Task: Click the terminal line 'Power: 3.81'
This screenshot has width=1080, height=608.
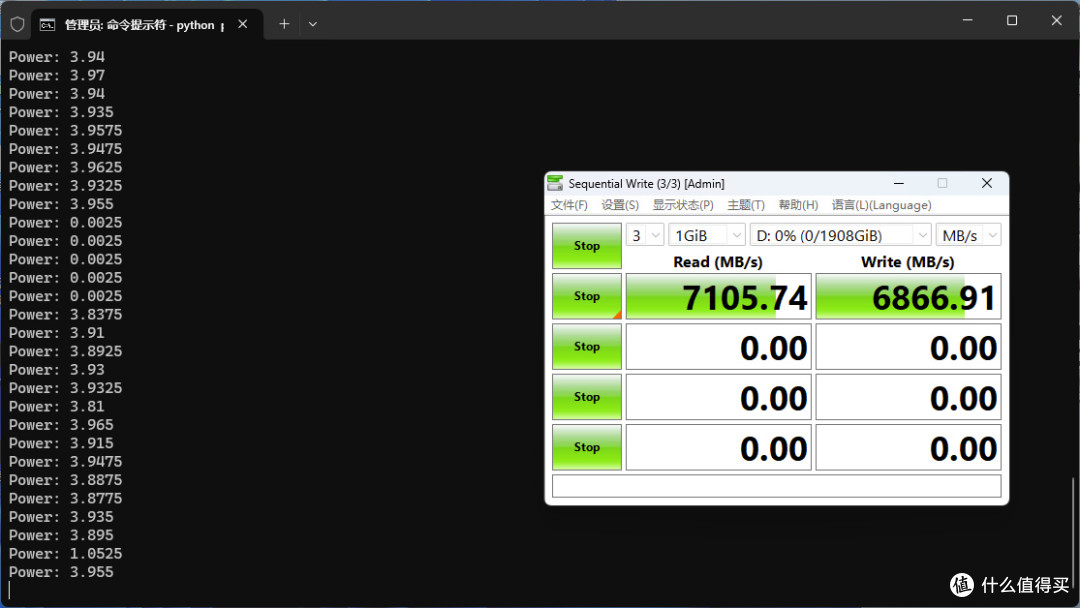Action: (56, 407)
